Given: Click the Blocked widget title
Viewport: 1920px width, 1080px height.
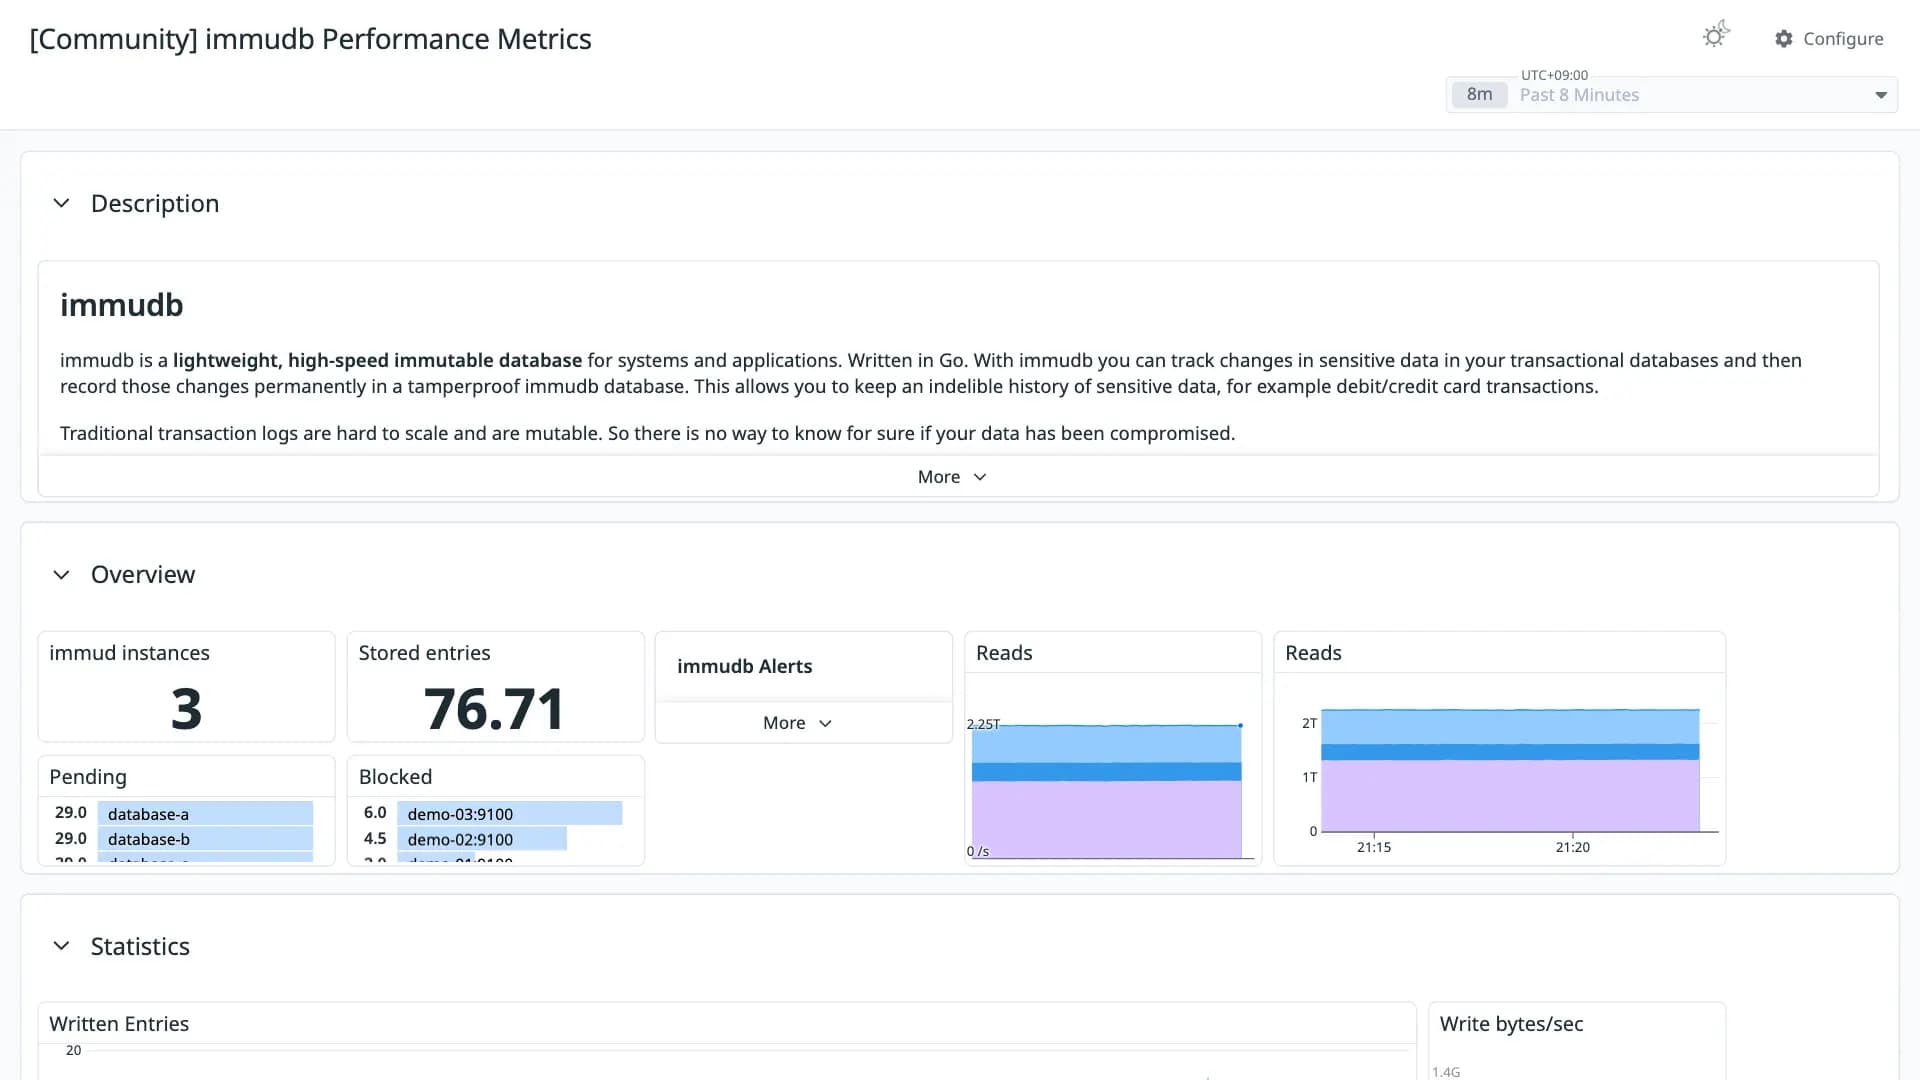Looking at the screenshot, I should point(395,777).
